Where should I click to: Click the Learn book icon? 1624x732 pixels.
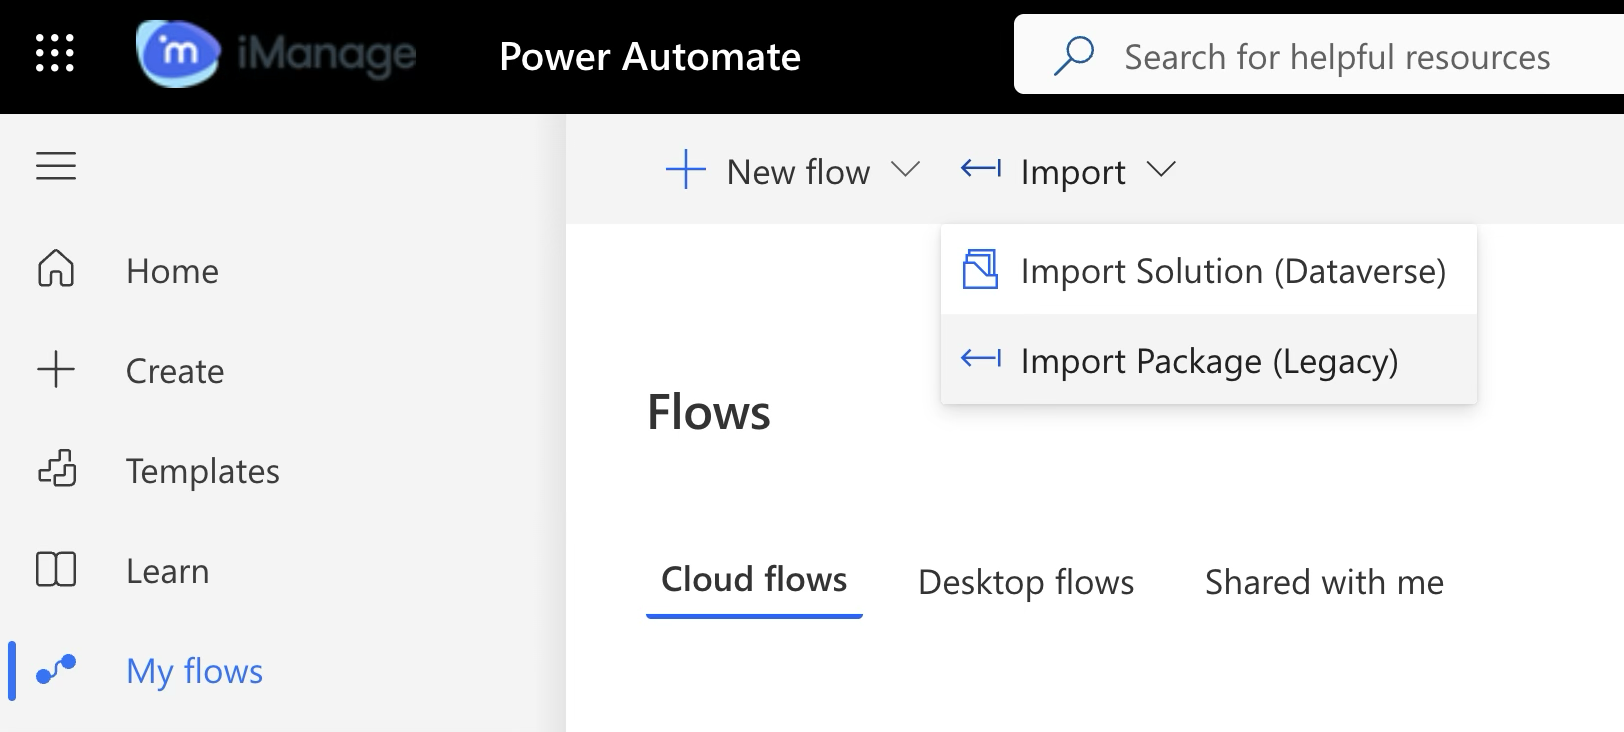(56, 569)
